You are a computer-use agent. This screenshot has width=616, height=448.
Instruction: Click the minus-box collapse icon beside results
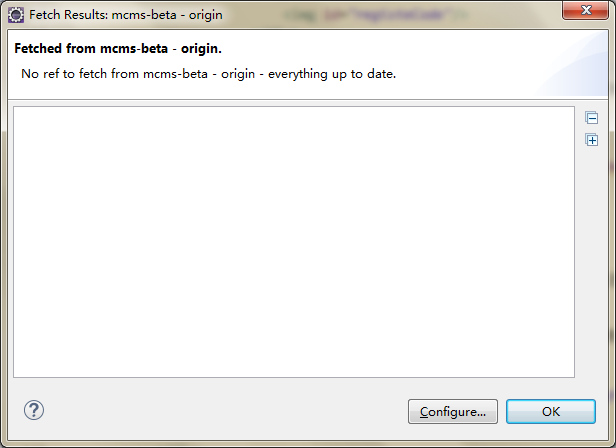592,118
